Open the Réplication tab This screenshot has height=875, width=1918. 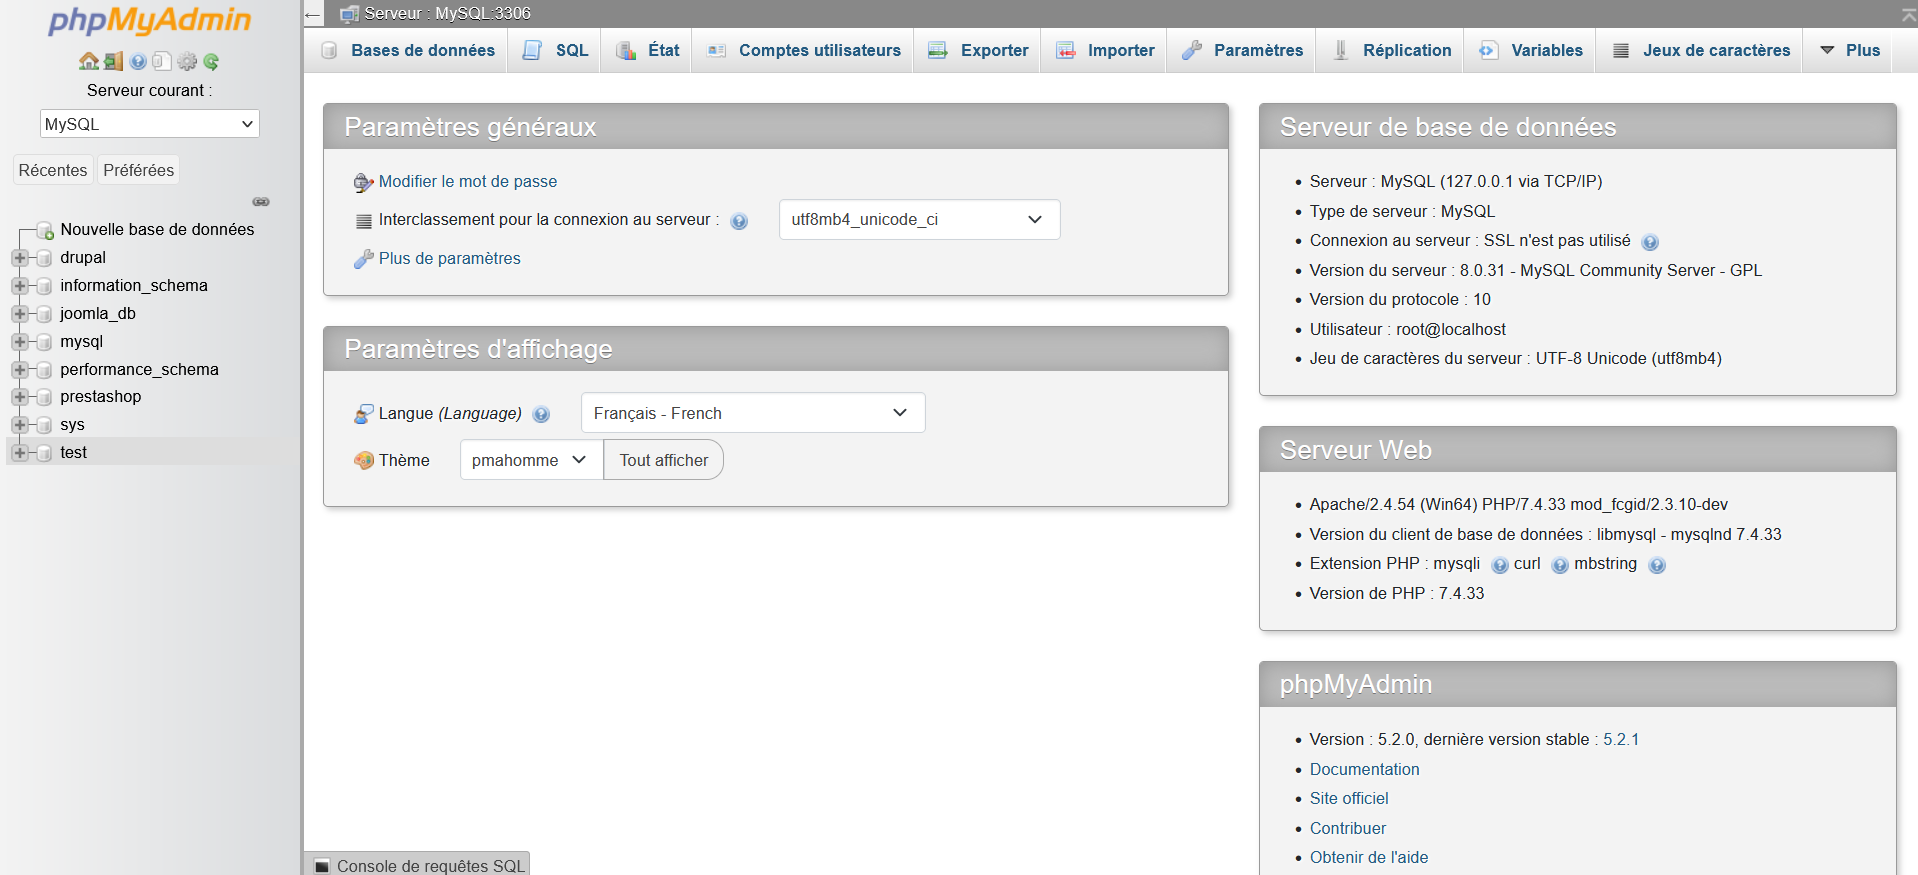pos(1391,50)
